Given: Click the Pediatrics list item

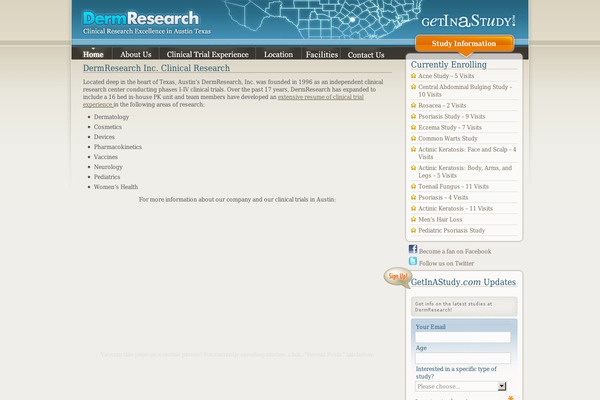Looking at the screenshot, I should [107, 177].
